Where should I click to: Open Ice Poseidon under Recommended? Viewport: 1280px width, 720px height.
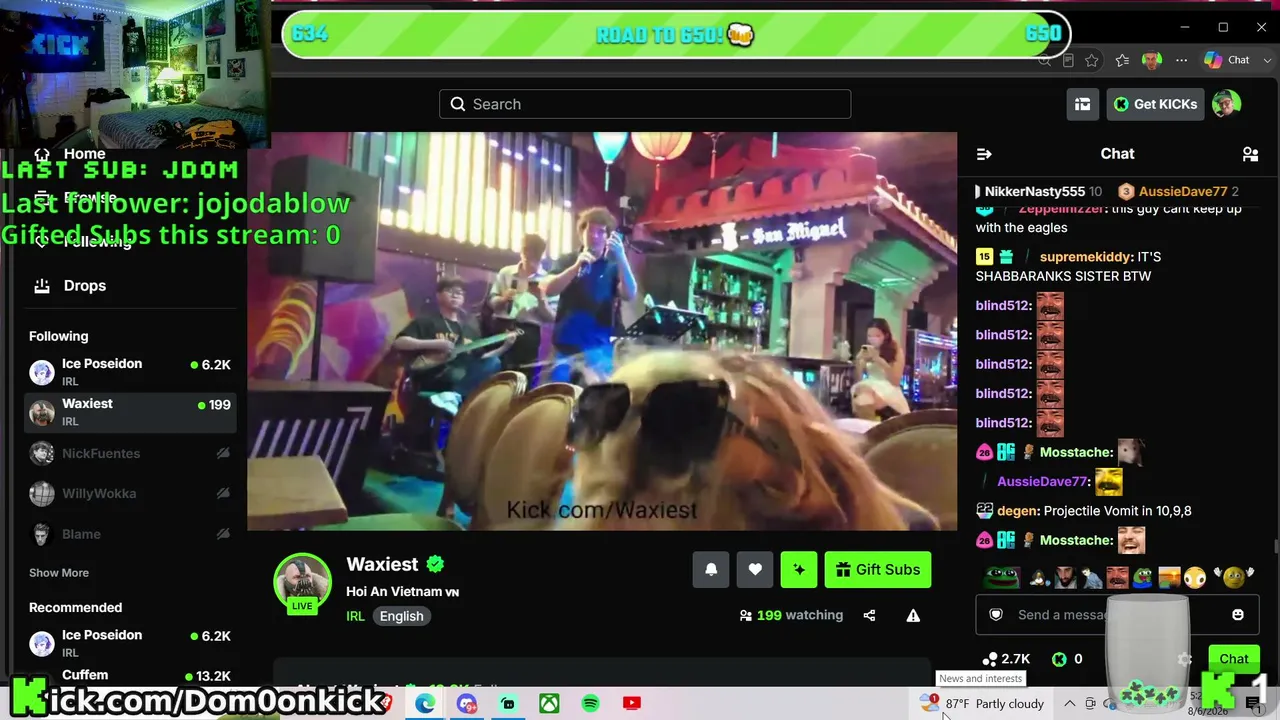[x=130, y=643]
